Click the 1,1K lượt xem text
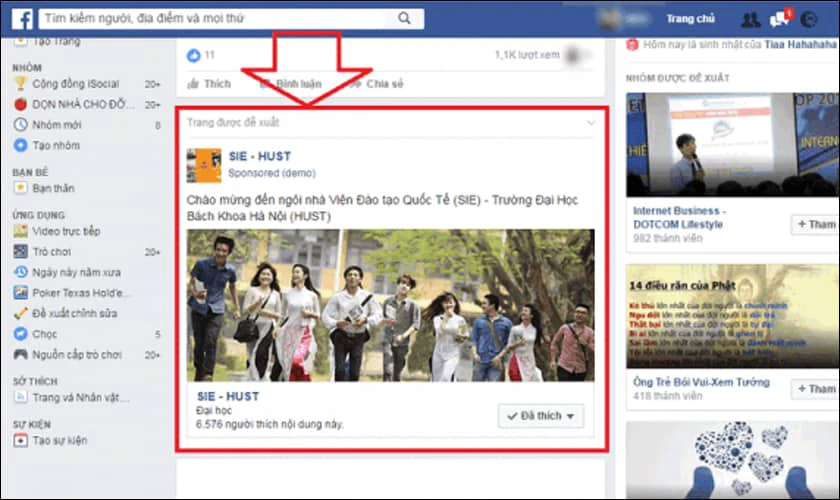840x500 pixels. (x=527, y=55)
